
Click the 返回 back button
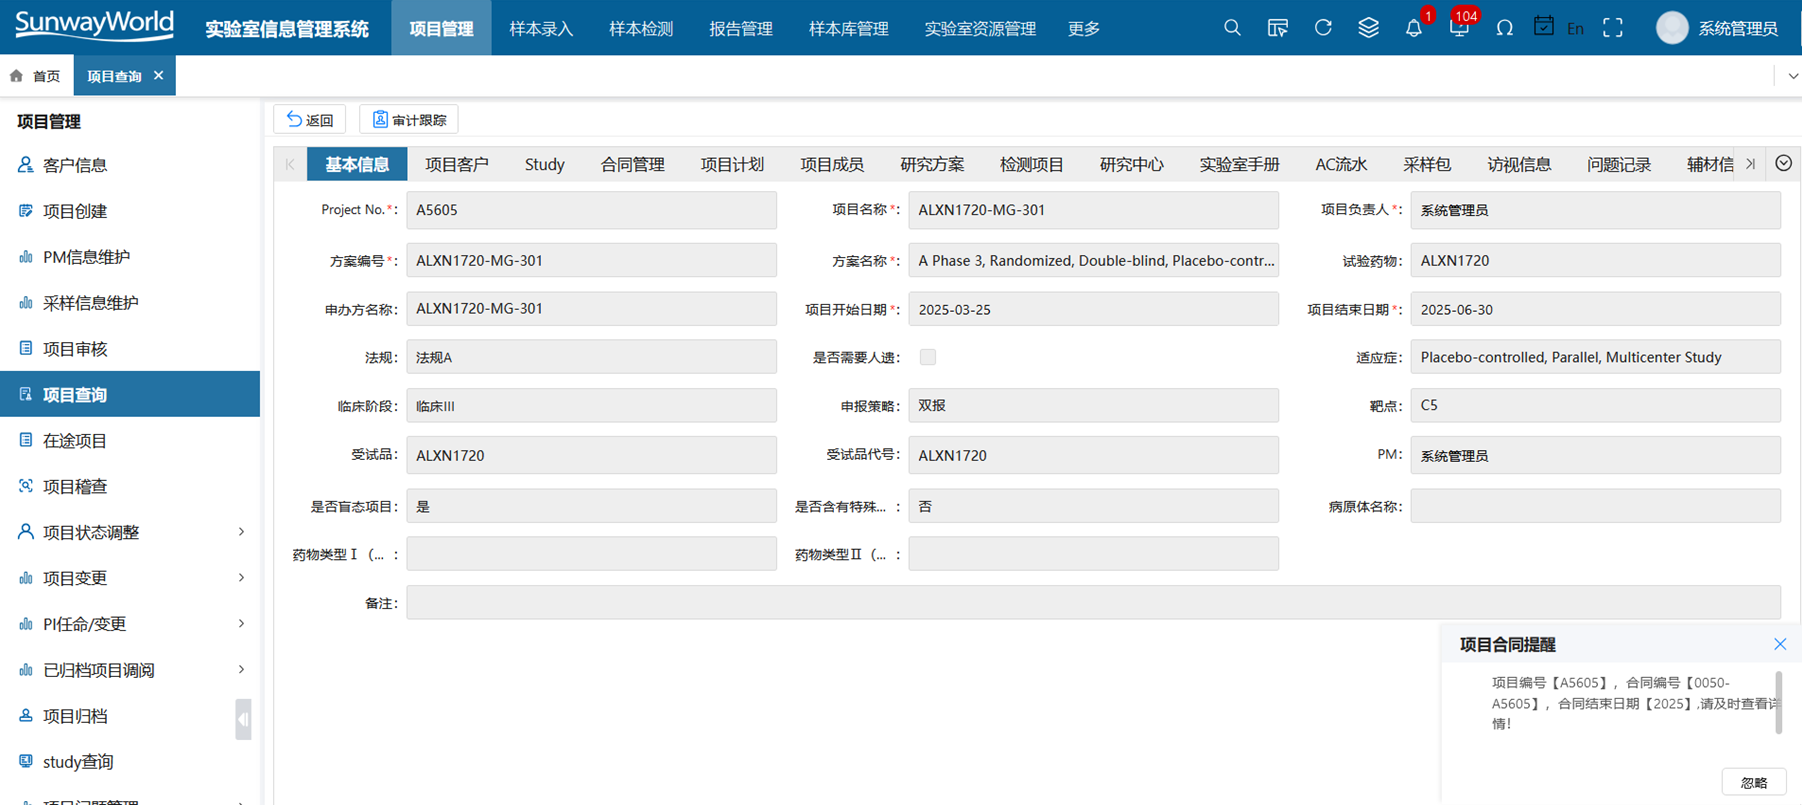click(x=310, y=120)
